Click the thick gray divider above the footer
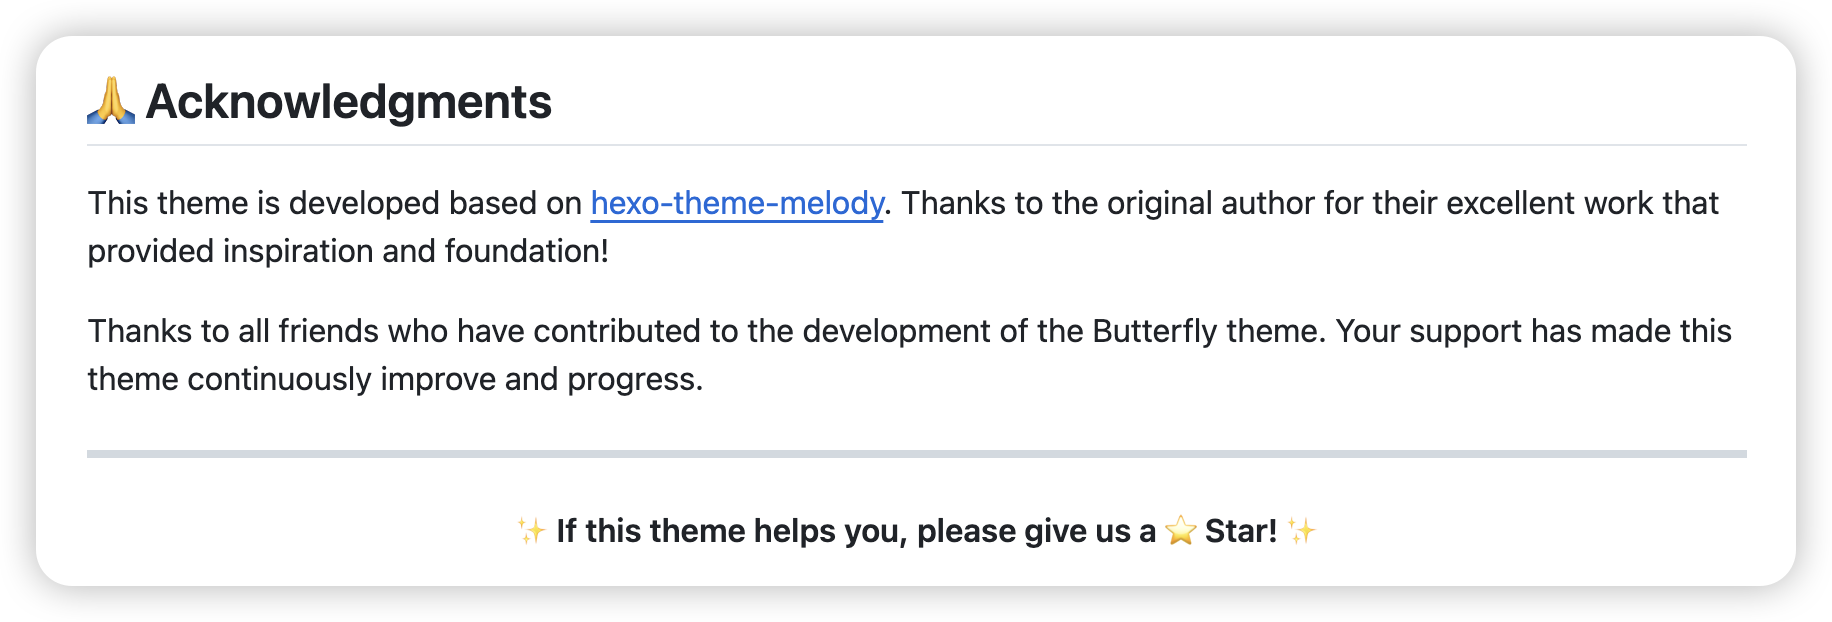The height and width of the screenshot is (622, 1832). point(916,454)
